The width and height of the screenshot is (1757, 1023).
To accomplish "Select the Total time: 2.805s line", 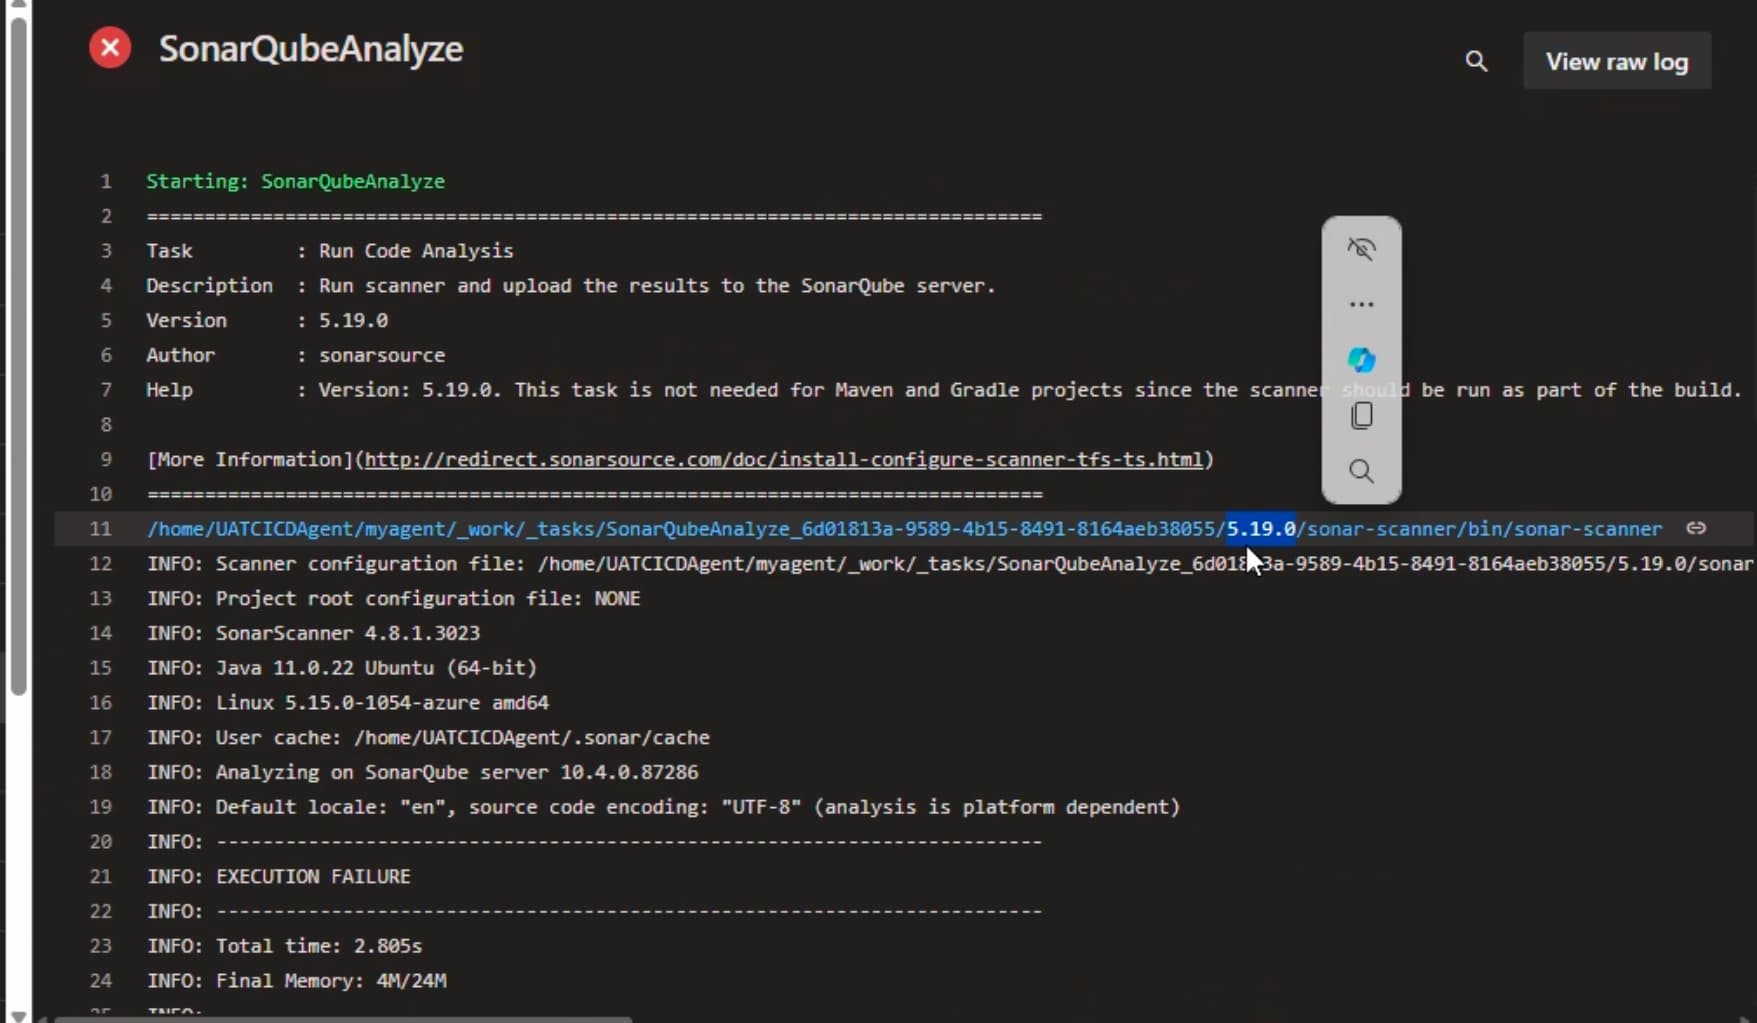I will [x=285, y=945].
